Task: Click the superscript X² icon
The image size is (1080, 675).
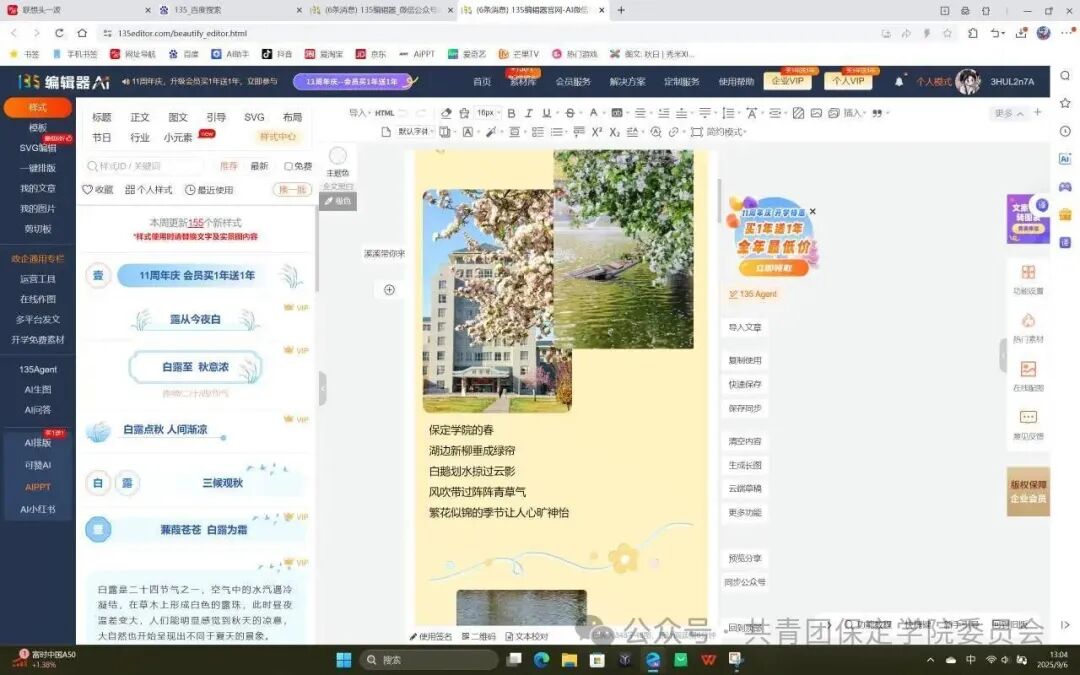Action: tap(597, 132)
